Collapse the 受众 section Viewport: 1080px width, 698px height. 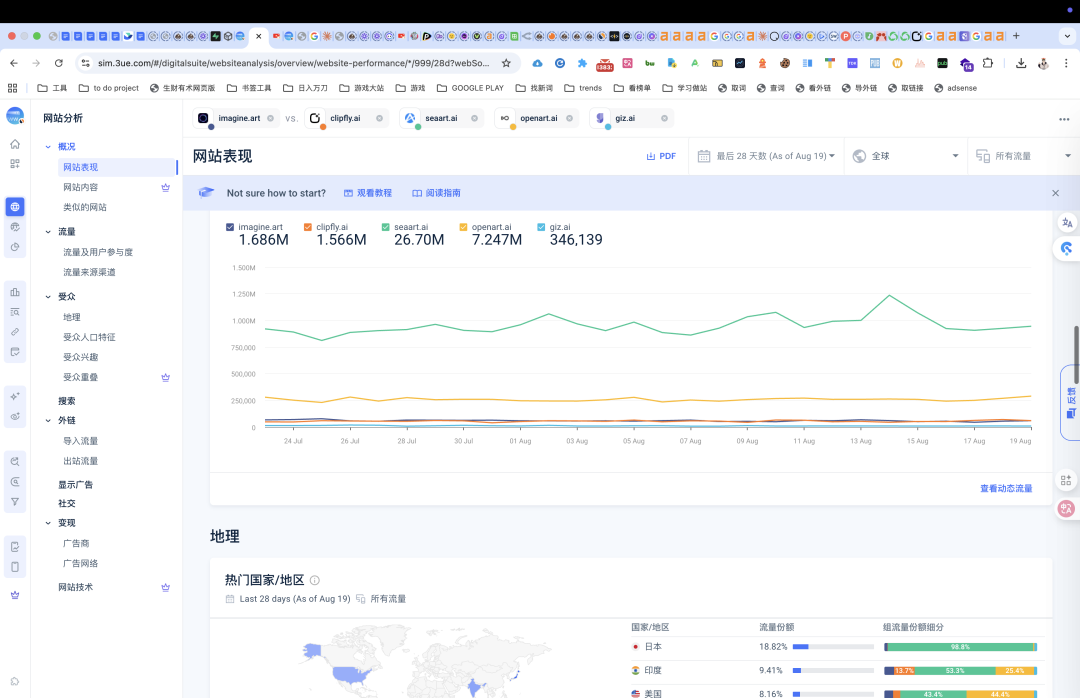48,297
